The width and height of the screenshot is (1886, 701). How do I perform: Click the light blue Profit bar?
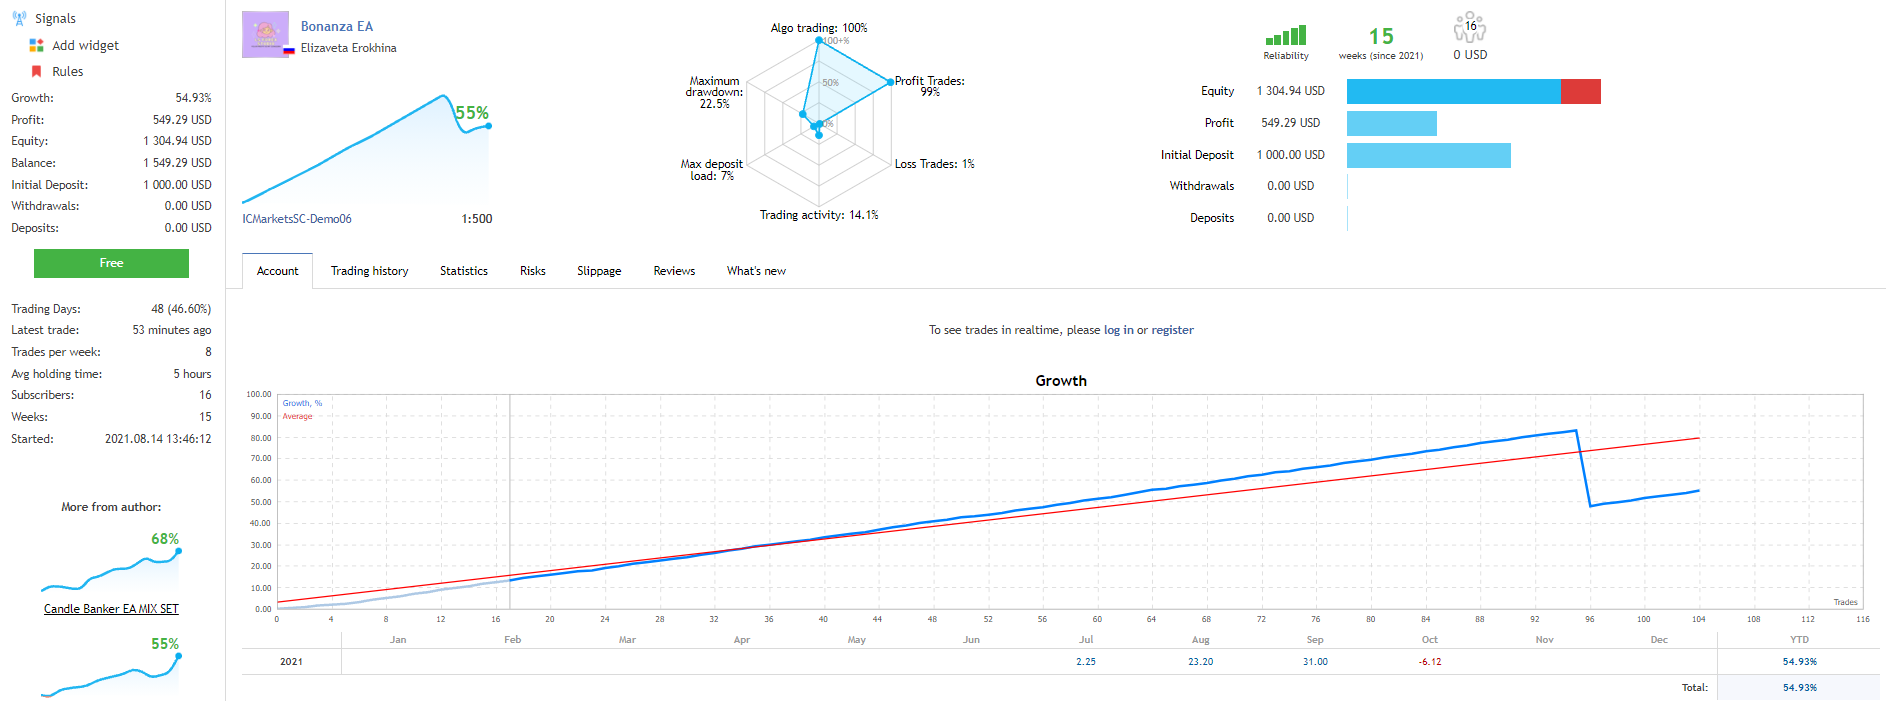tap(1392, 124)
